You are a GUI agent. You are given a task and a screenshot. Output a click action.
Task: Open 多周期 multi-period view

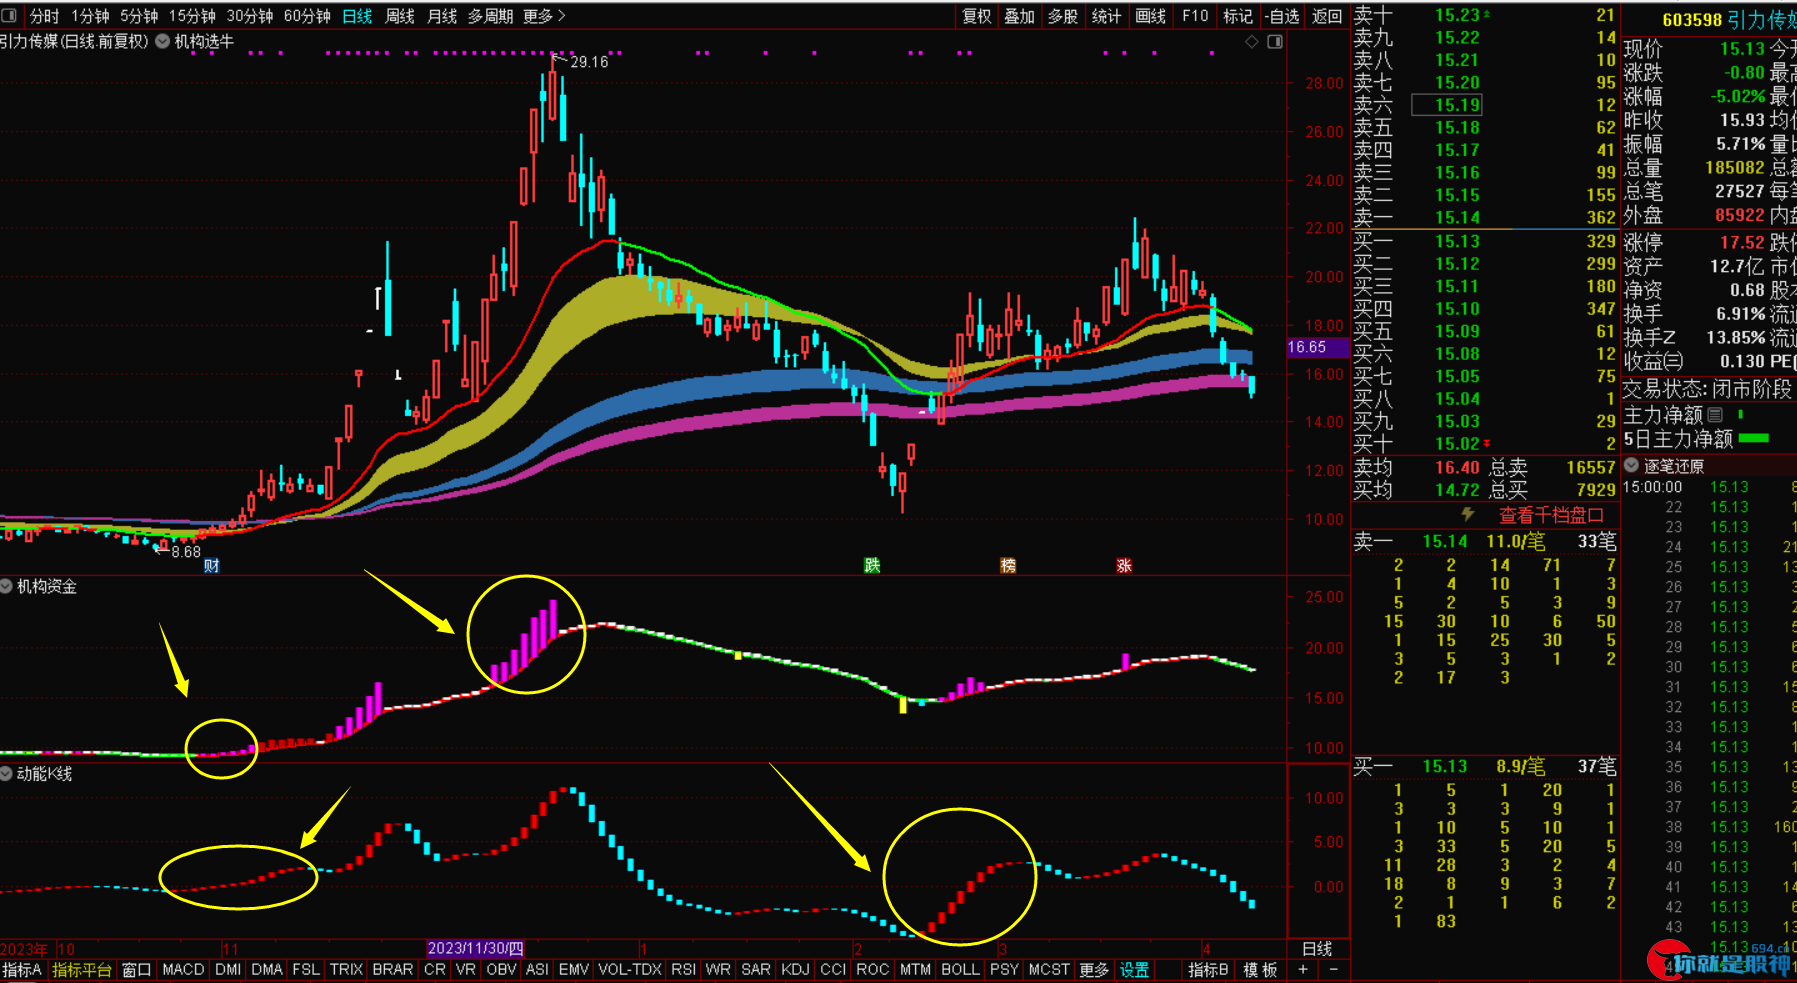pos(490,15)
